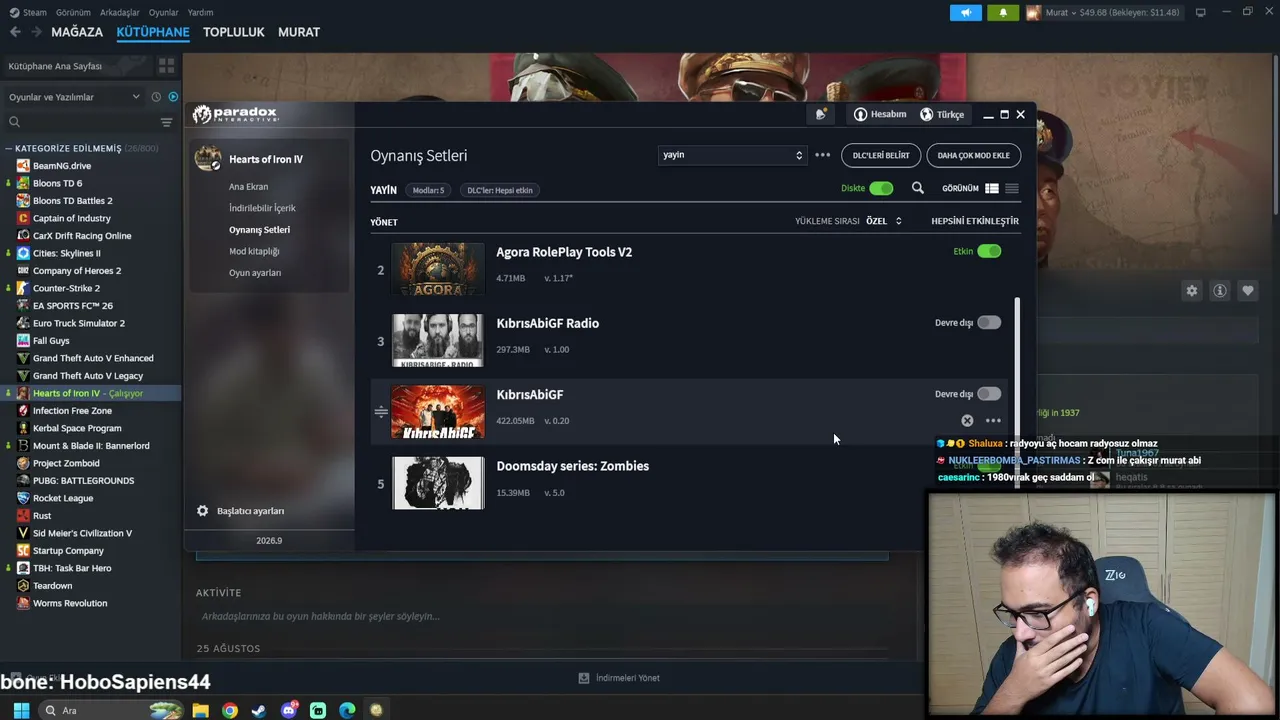Remove KıbrısAbiGF mod with the X icon
Image resolution: width=1280 pixels, height=720 pixels.
[967, 421]
